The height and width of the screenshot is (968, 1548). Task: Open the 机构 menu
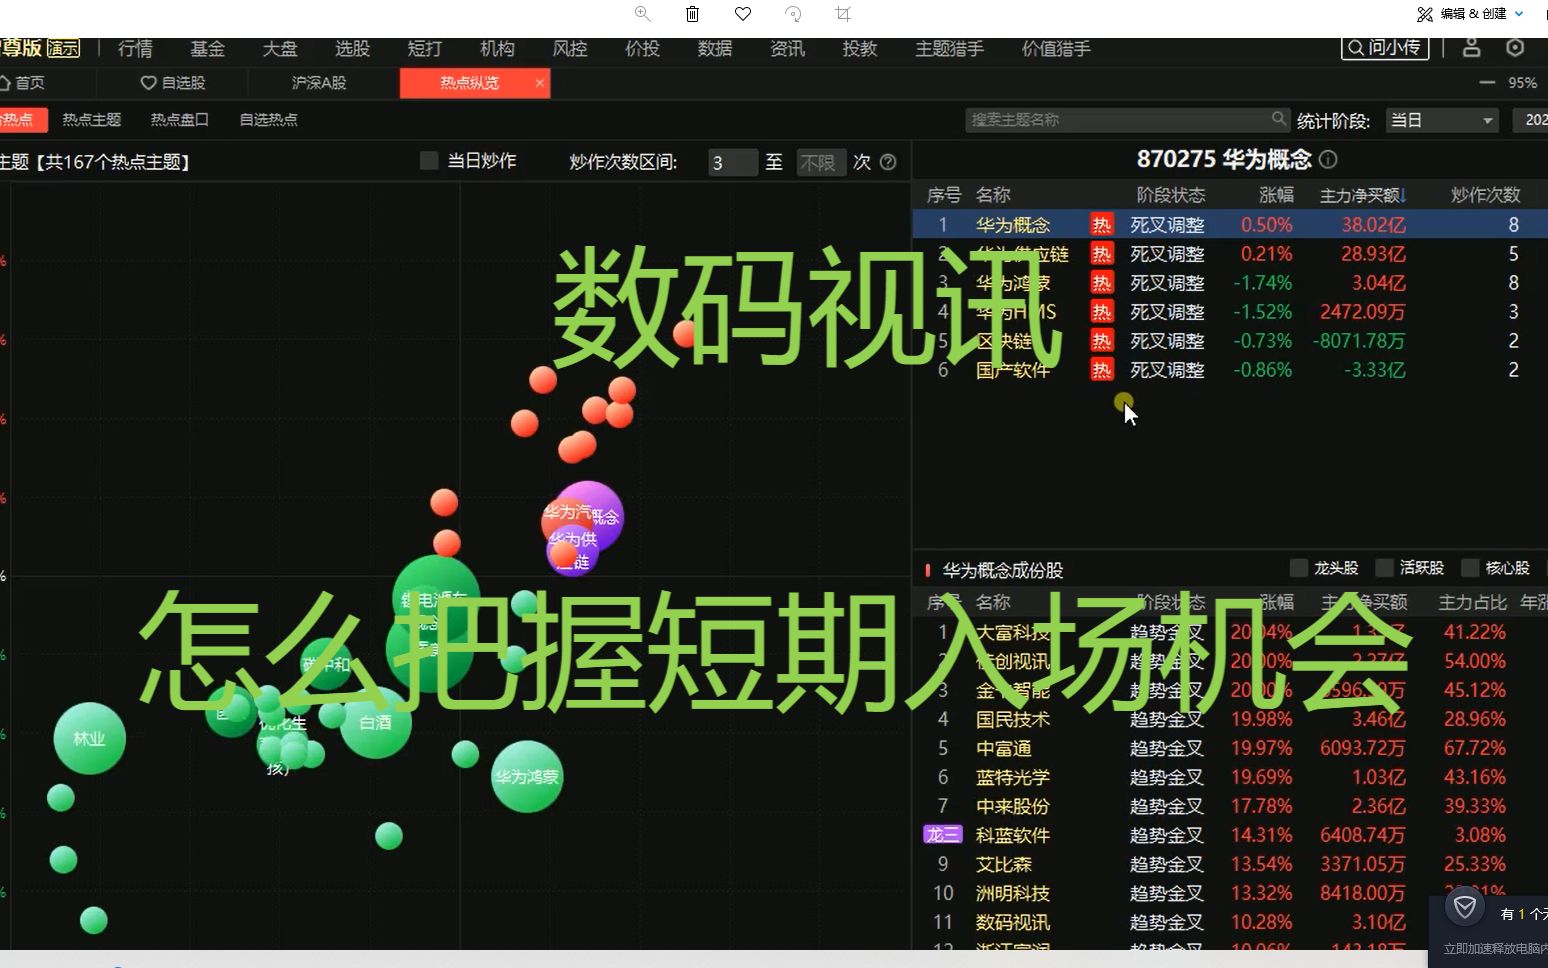pos(497,48)
